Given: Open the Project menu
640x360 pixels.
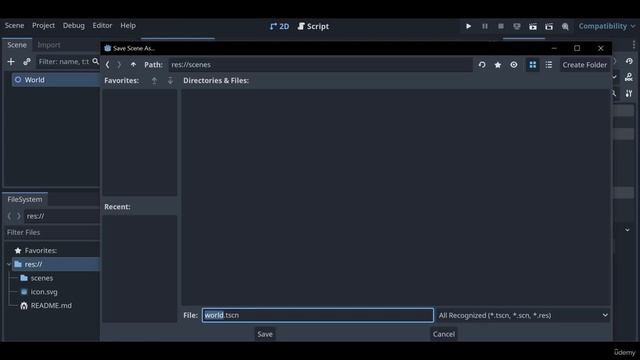Looking at the screenshot, I should click(43, 25).
